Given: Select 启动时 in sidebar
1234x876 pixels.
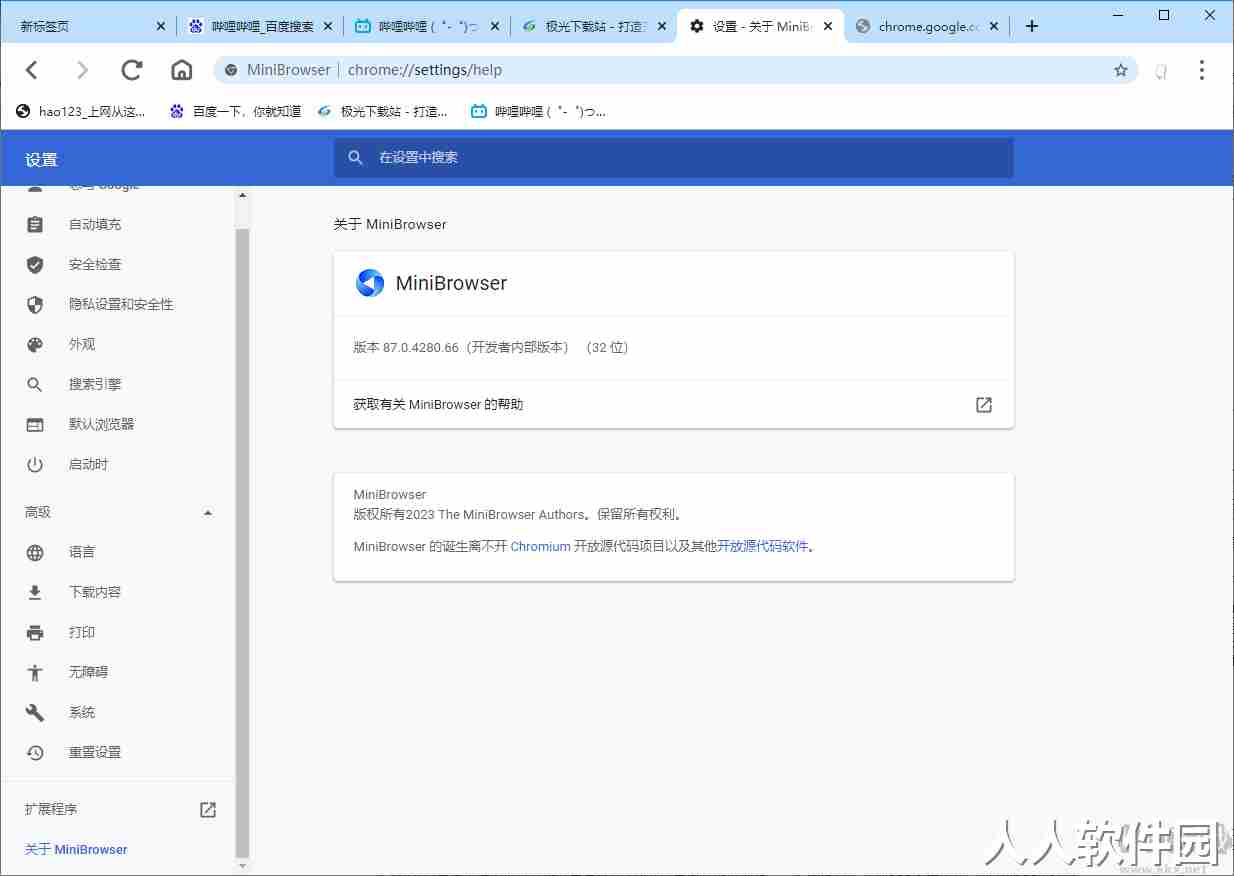Looking at the screenshot, I should point(88,464).
